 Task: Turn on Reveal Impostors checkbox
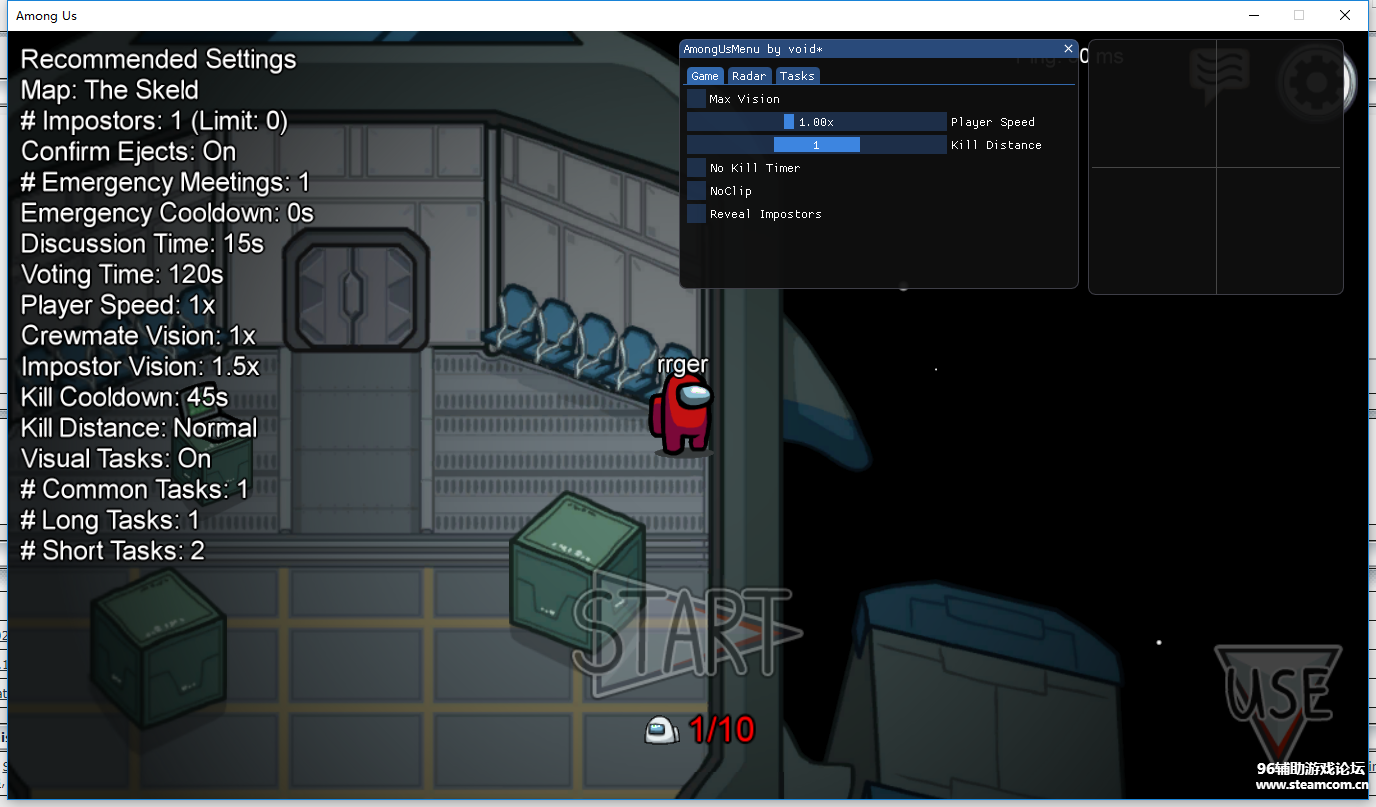tap(696, 214)
